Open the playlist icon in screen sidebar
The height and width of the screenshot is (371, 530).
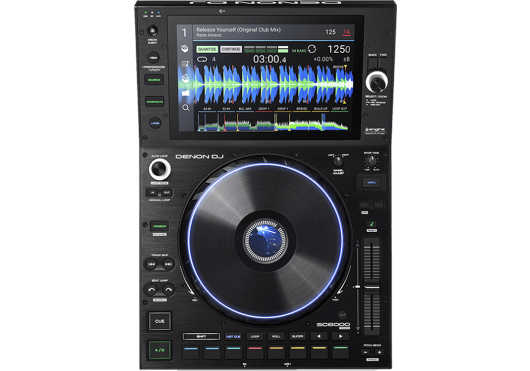185,64
